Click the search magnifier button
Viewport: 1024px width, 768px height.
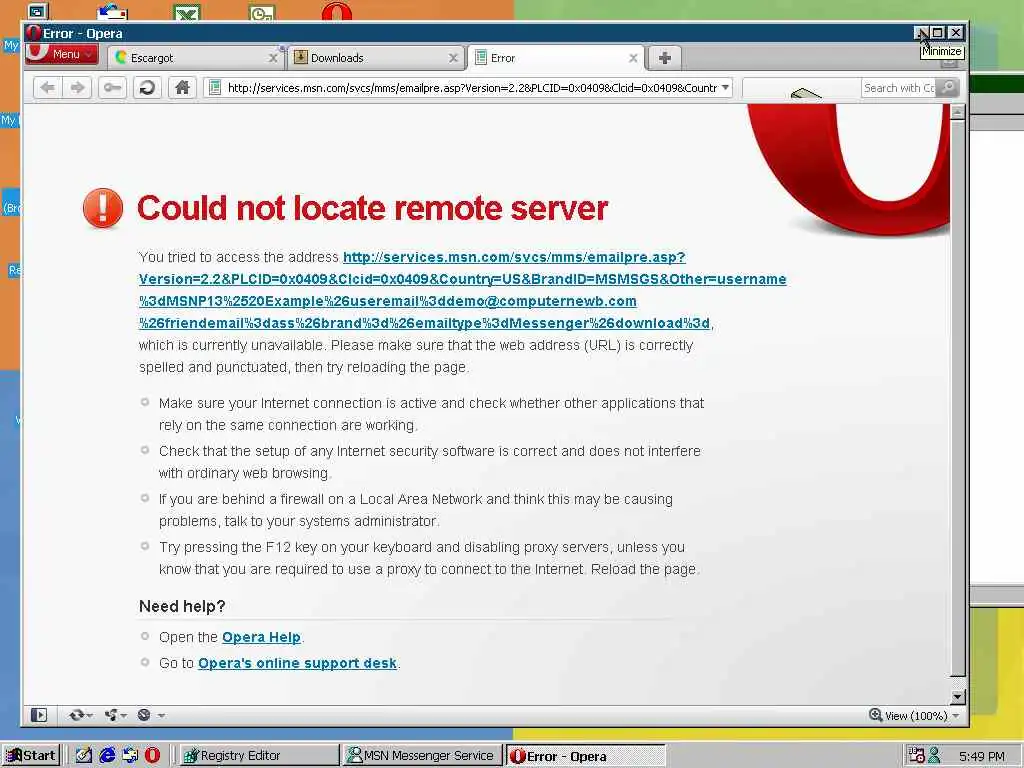[x=948, y=88]
